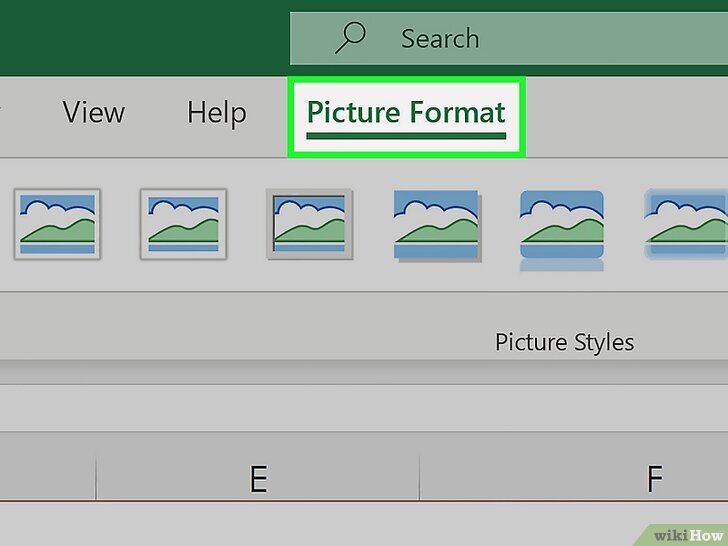Apply Soft Edge Rectangle picture style
The image size is (728, 546).
(686, 225)
